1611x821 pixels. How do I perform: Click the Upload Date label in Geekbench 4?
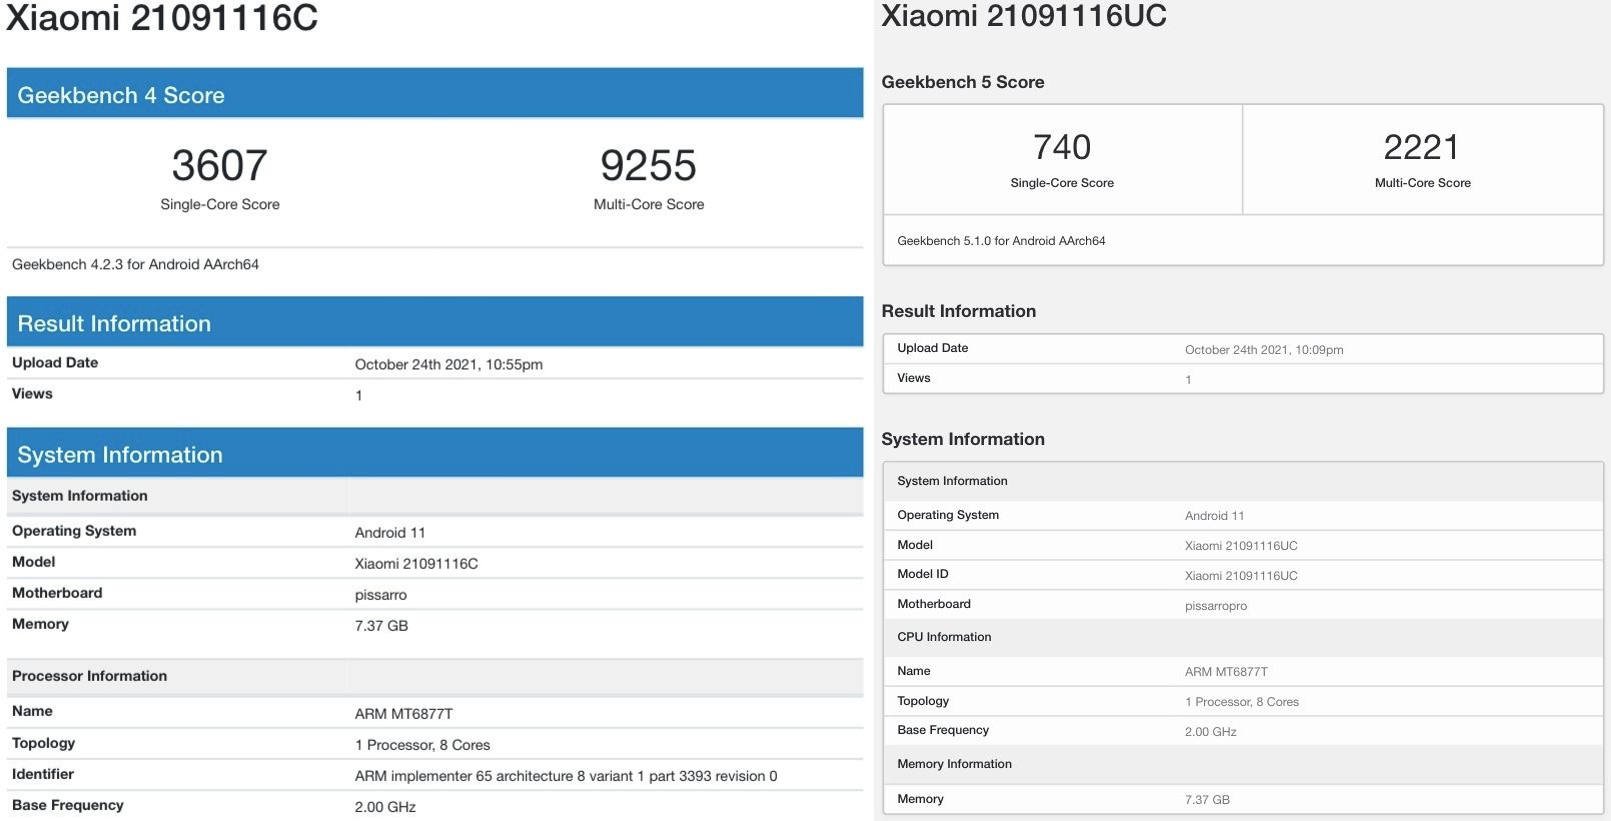[55, 363]
